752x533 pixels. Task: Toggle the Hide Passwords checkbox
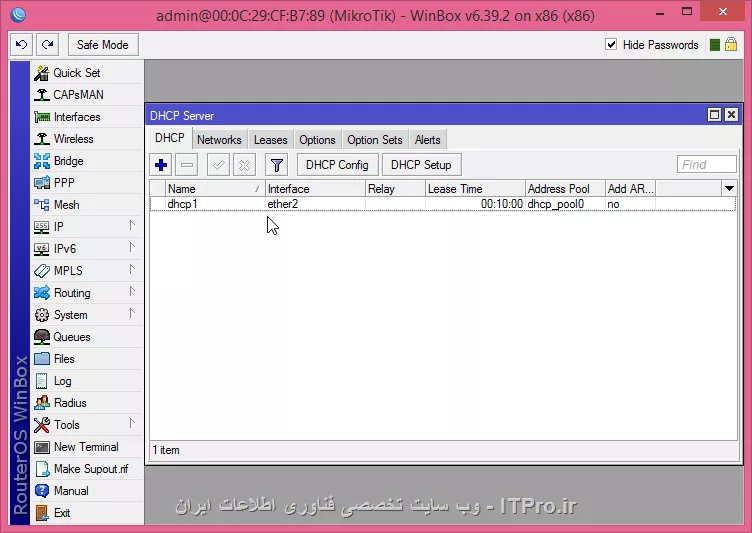612,45
